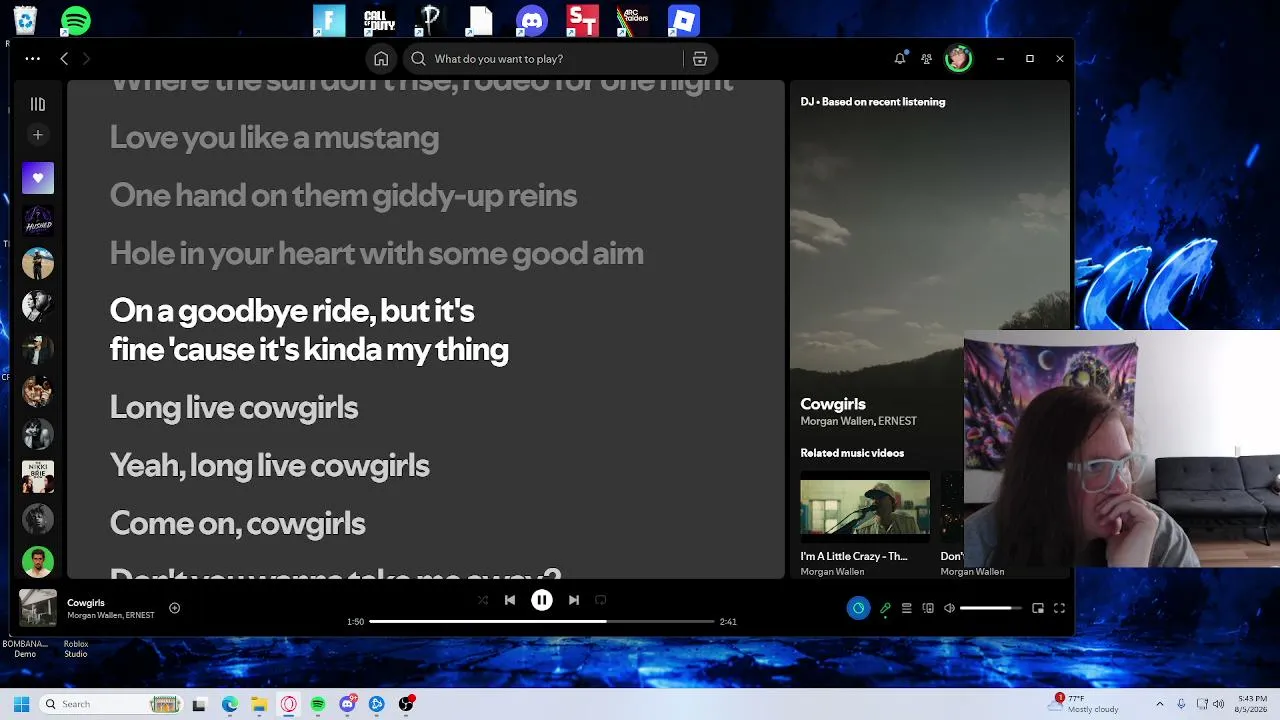This screenshot has height=720, width=1280.
Task: Mute the volume speaker icon
Action: (x=950, y=608)
